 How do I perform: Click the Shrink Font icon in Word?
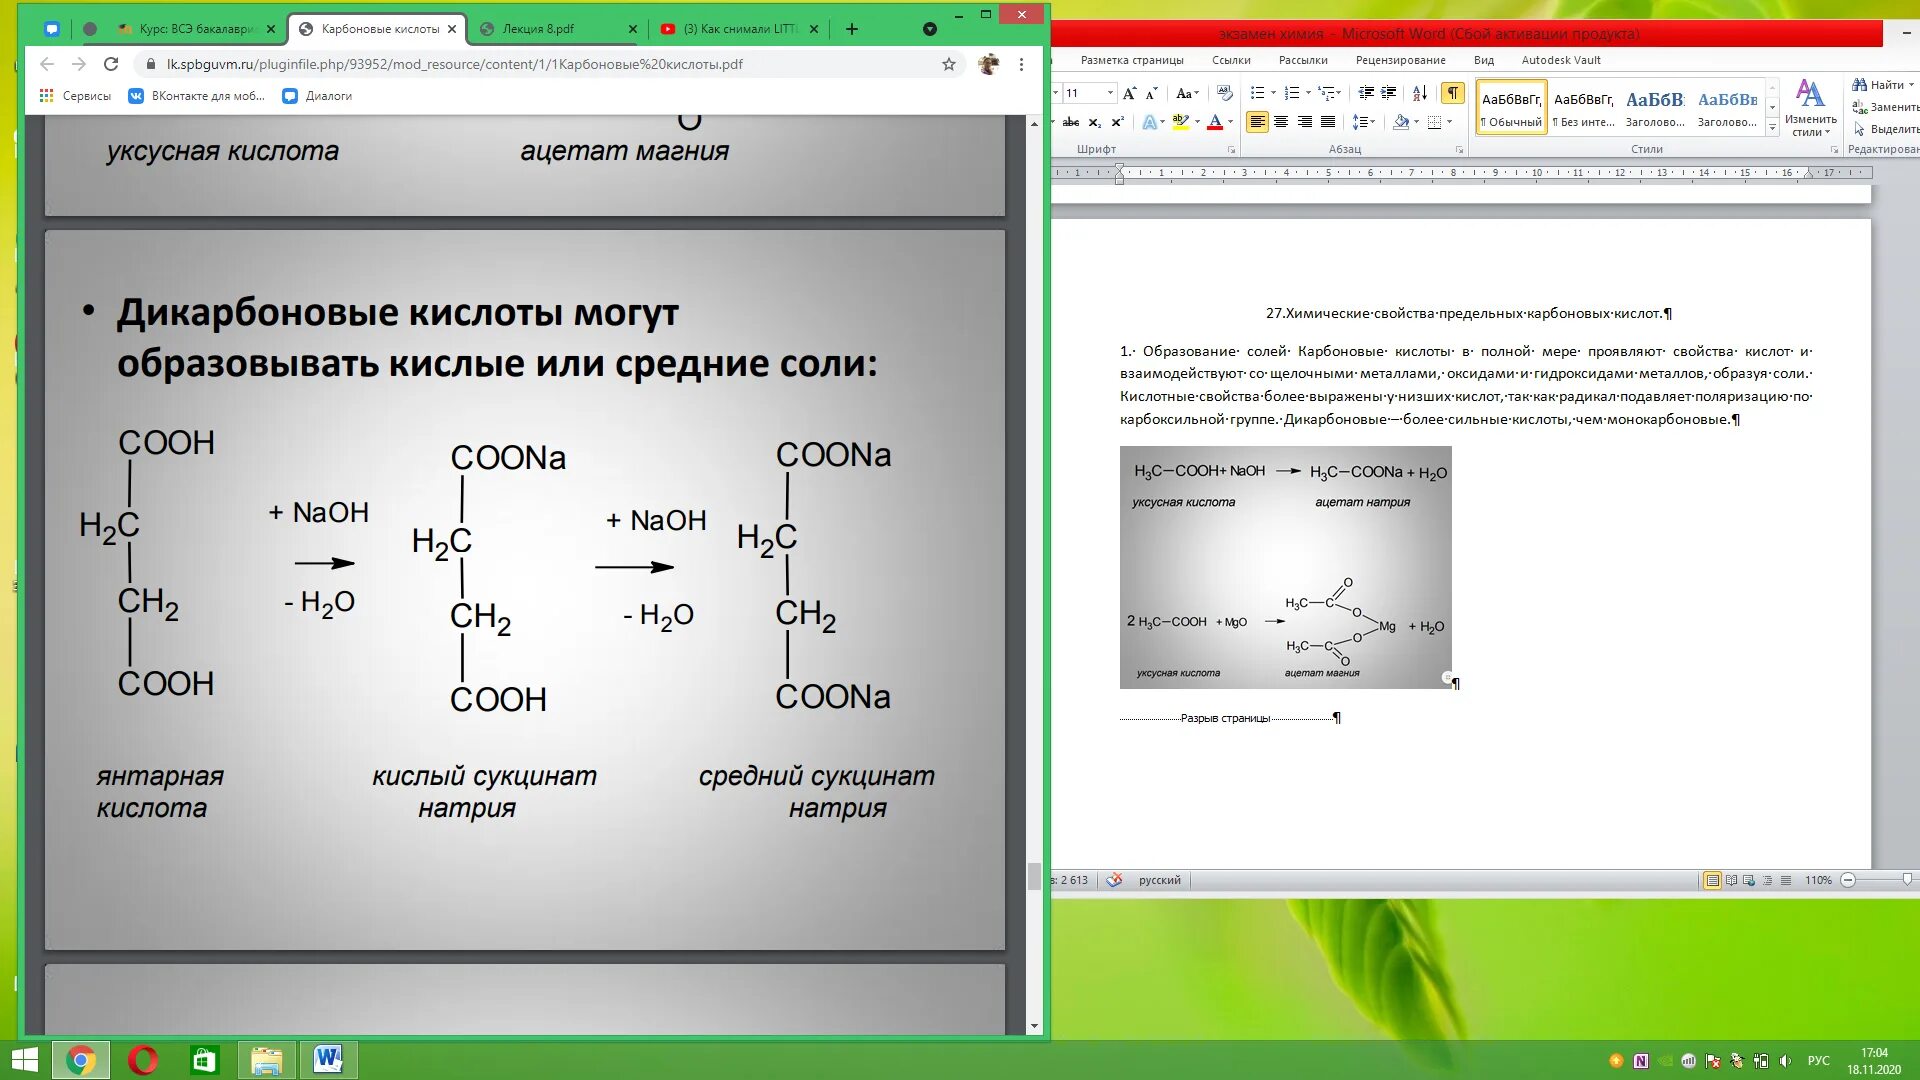(x=1151, y=93)
